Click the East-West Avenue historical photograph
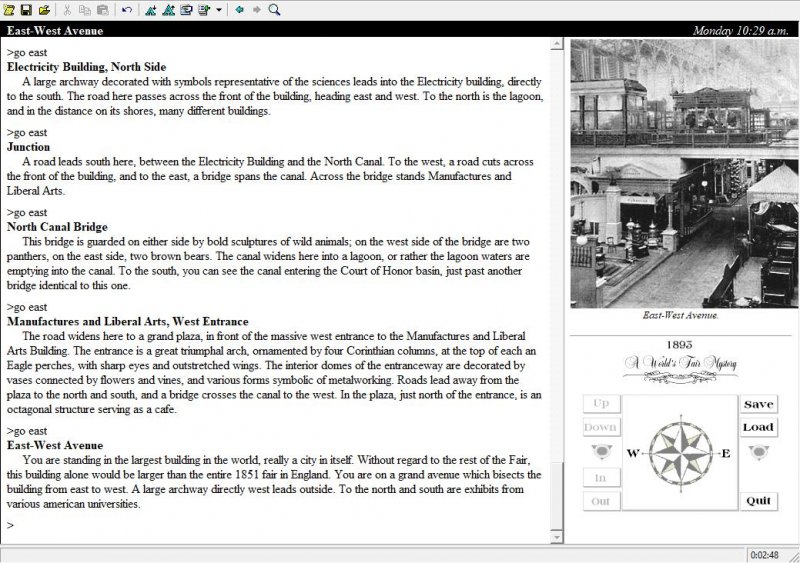This screenshot has width=800, height=563. point(684,174)
